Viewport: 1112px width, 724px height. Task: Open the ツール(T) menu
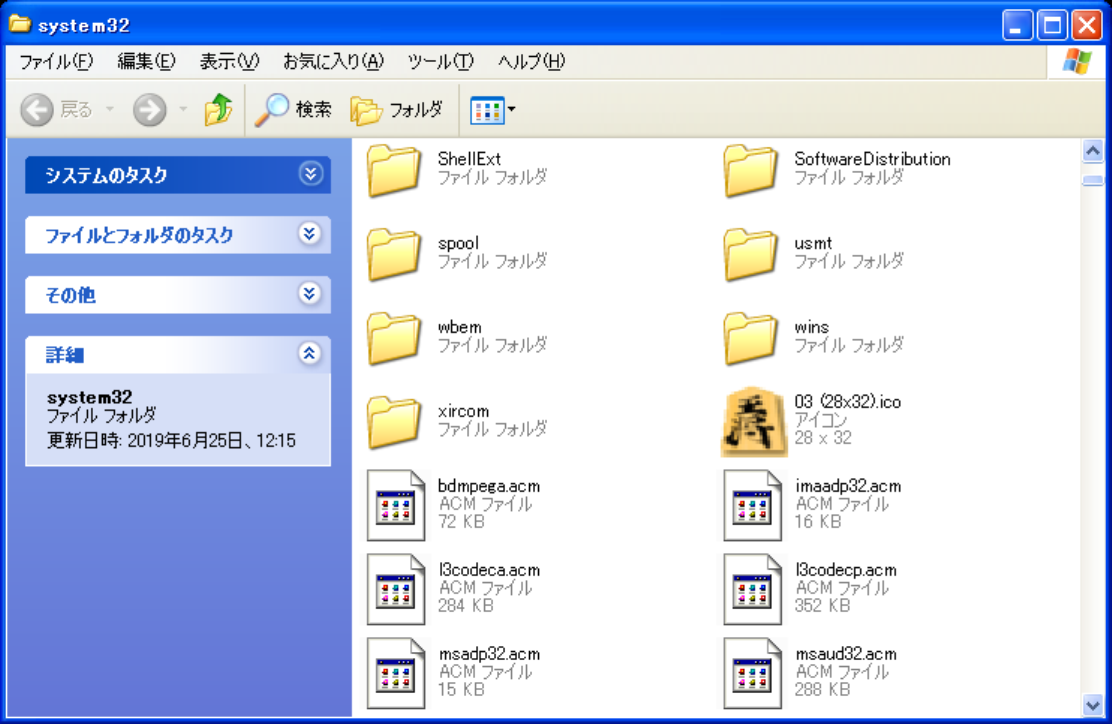[440, 62]
